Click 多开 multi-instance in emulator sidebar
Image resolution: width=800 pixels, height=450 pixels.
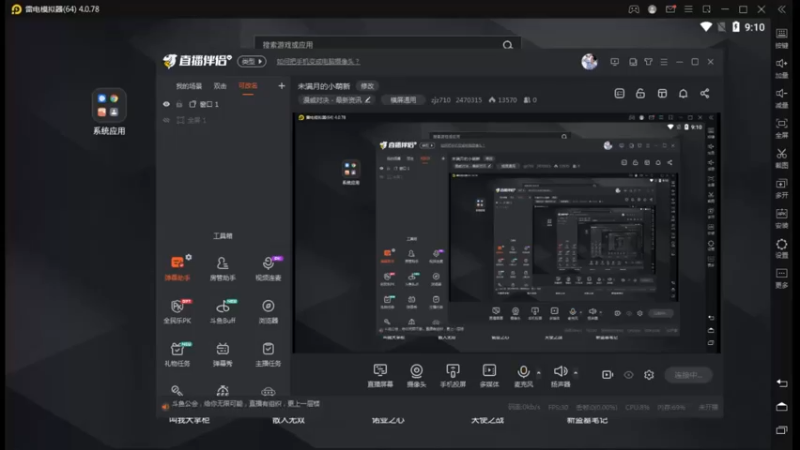coord(782,188)
